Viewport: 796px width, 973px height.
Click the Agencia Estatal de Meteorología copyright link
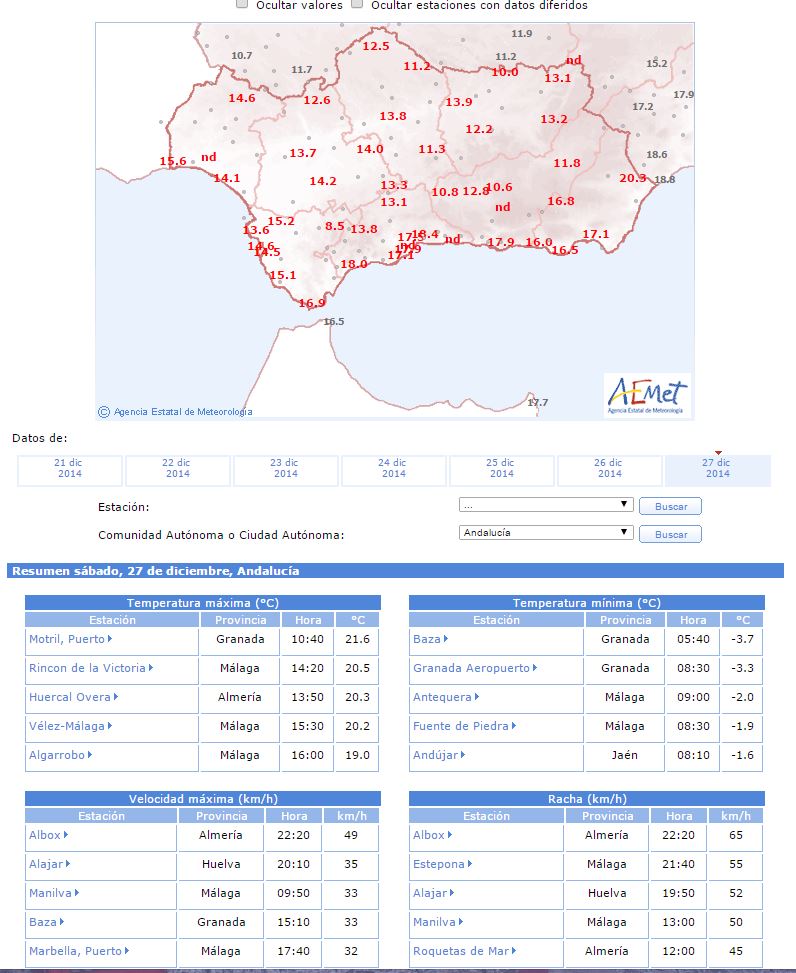click(183, 412)
